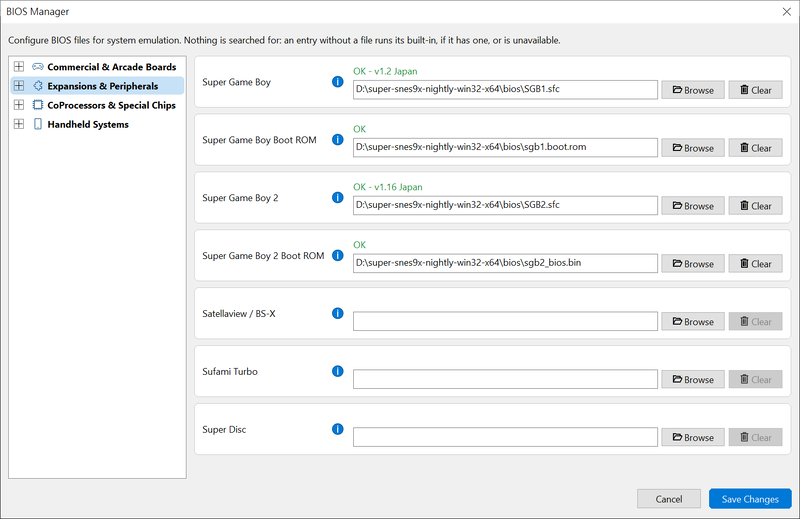Click the Save Changes button
Viewport: 800px width, 519px height.
pos(750,499)
